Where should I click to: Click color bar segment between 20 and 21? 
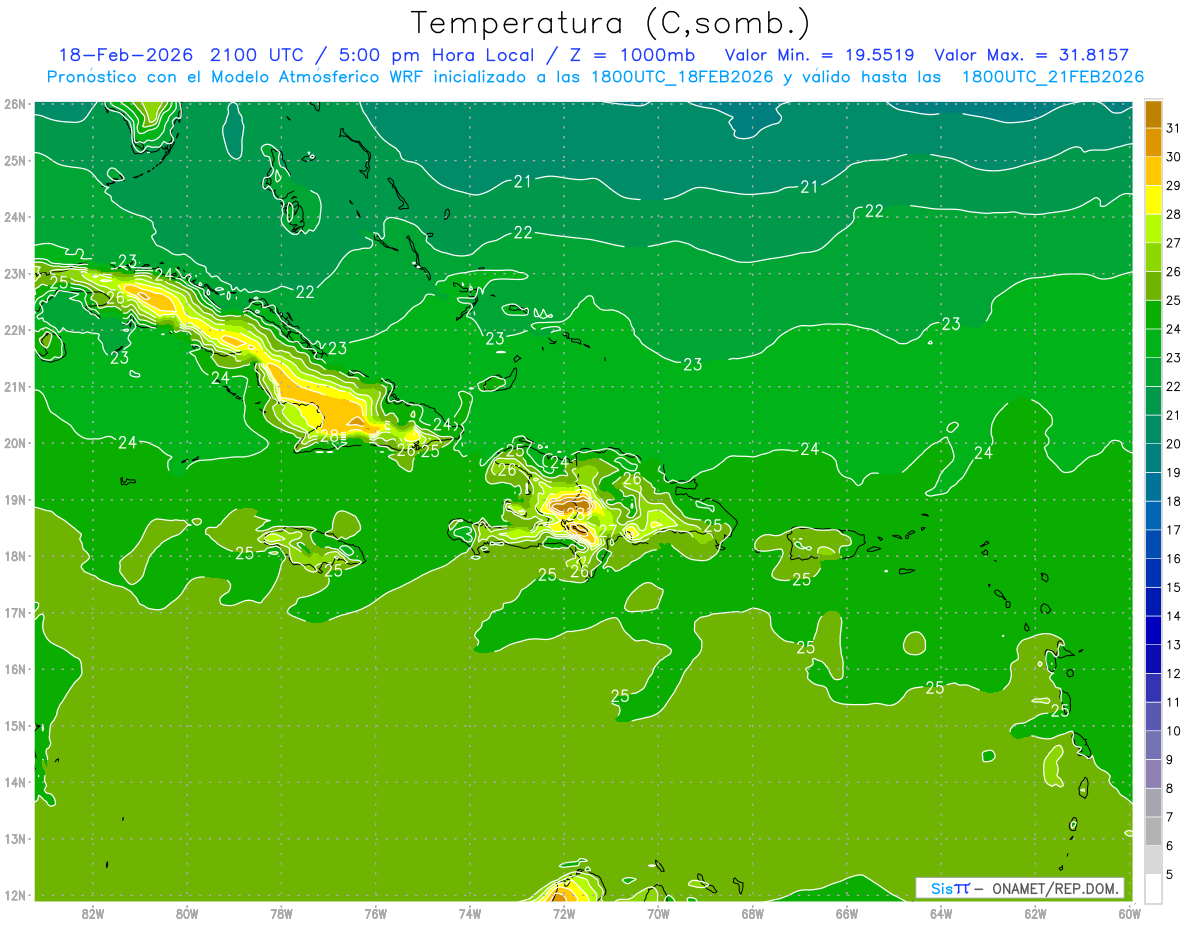point(1153,429)
